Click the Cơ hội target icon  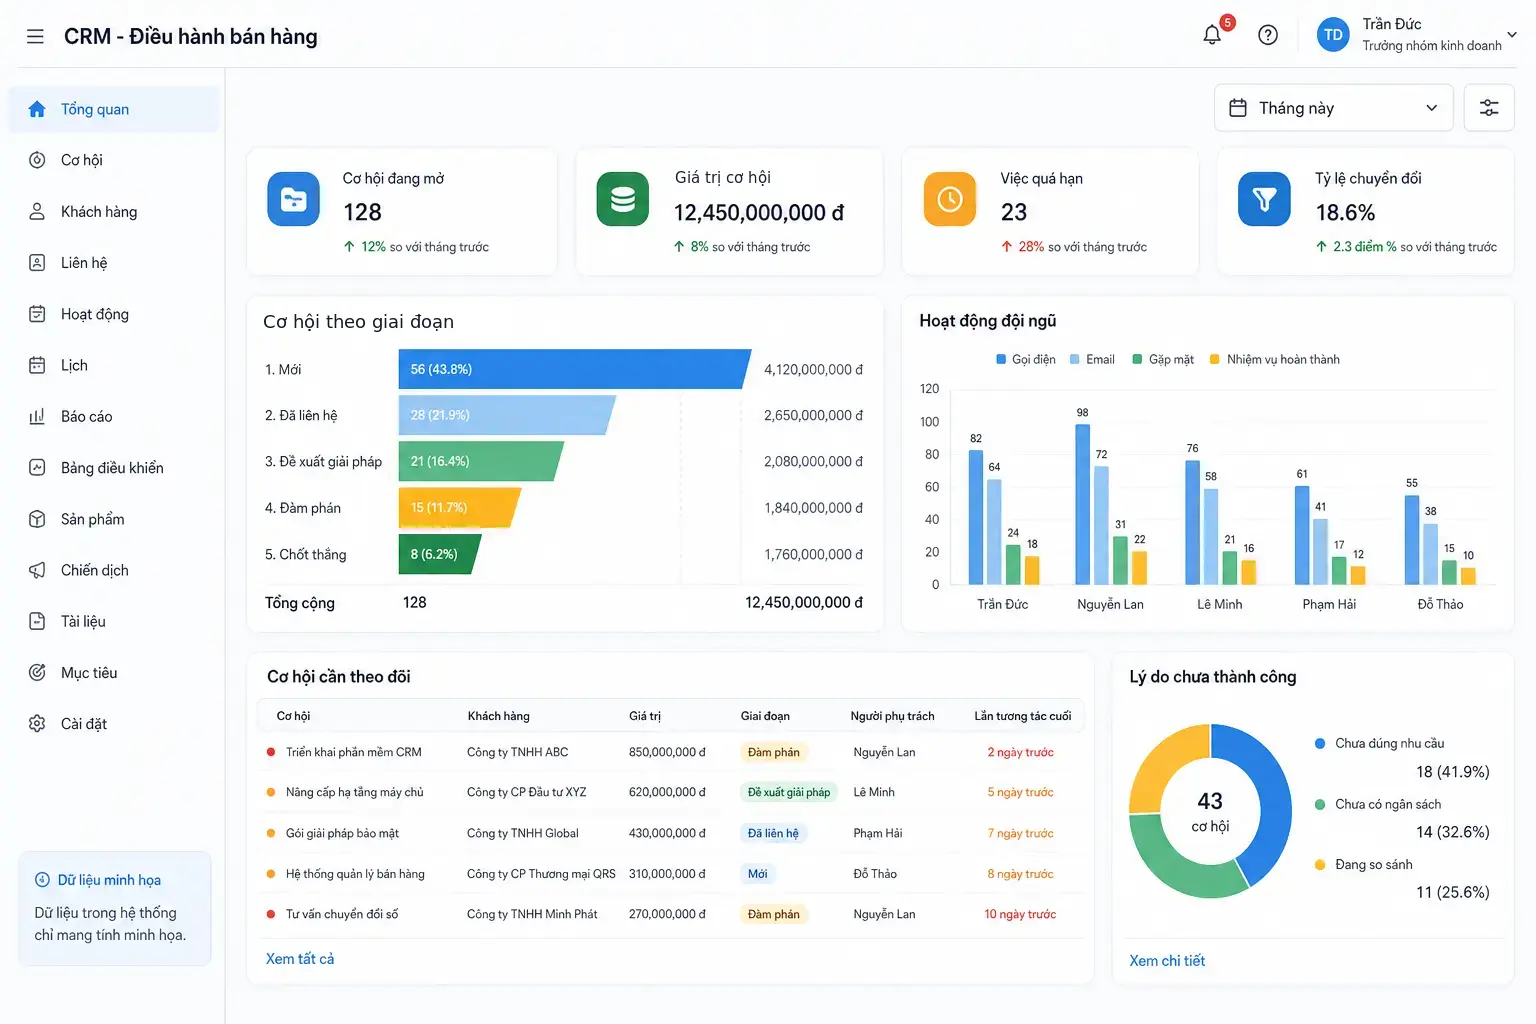pyautogui.click(x=37, y=160)
